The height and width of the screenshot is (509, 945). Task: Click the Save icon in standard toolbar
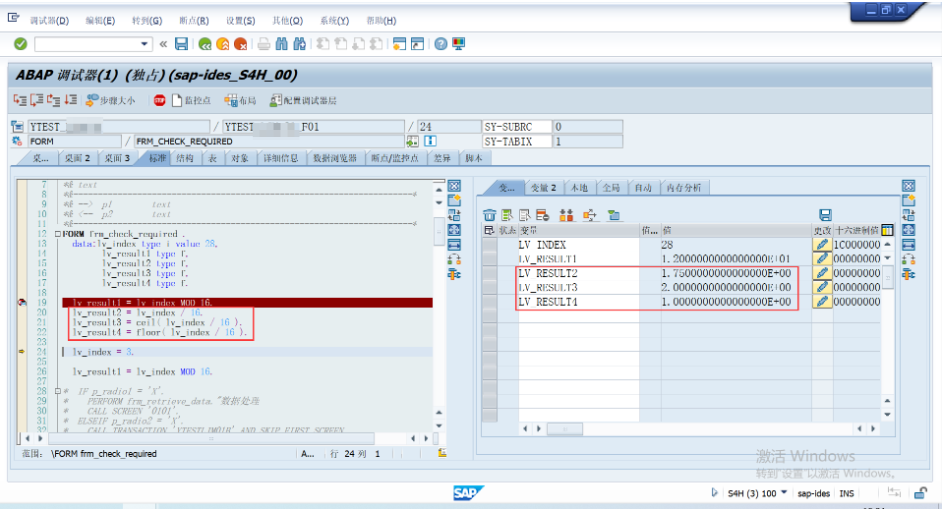181,44
